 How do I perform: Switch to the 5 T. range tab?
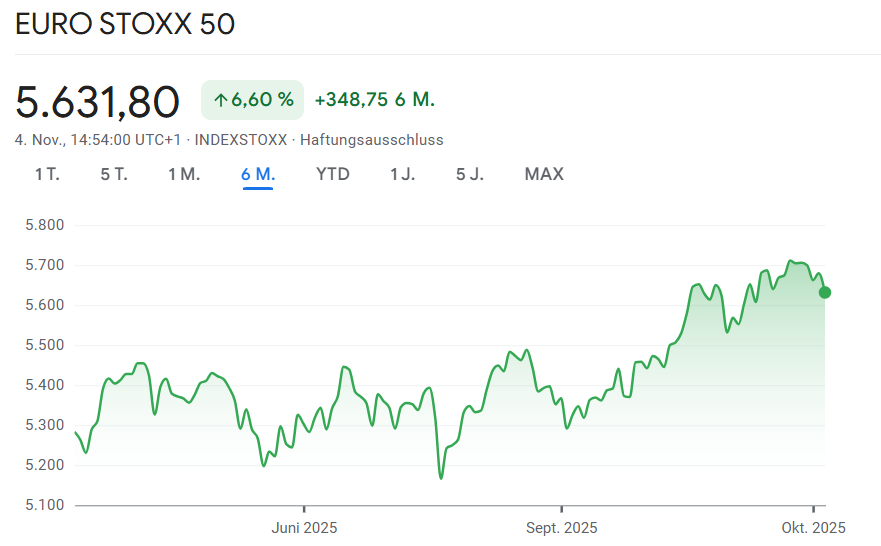(114, 174)
